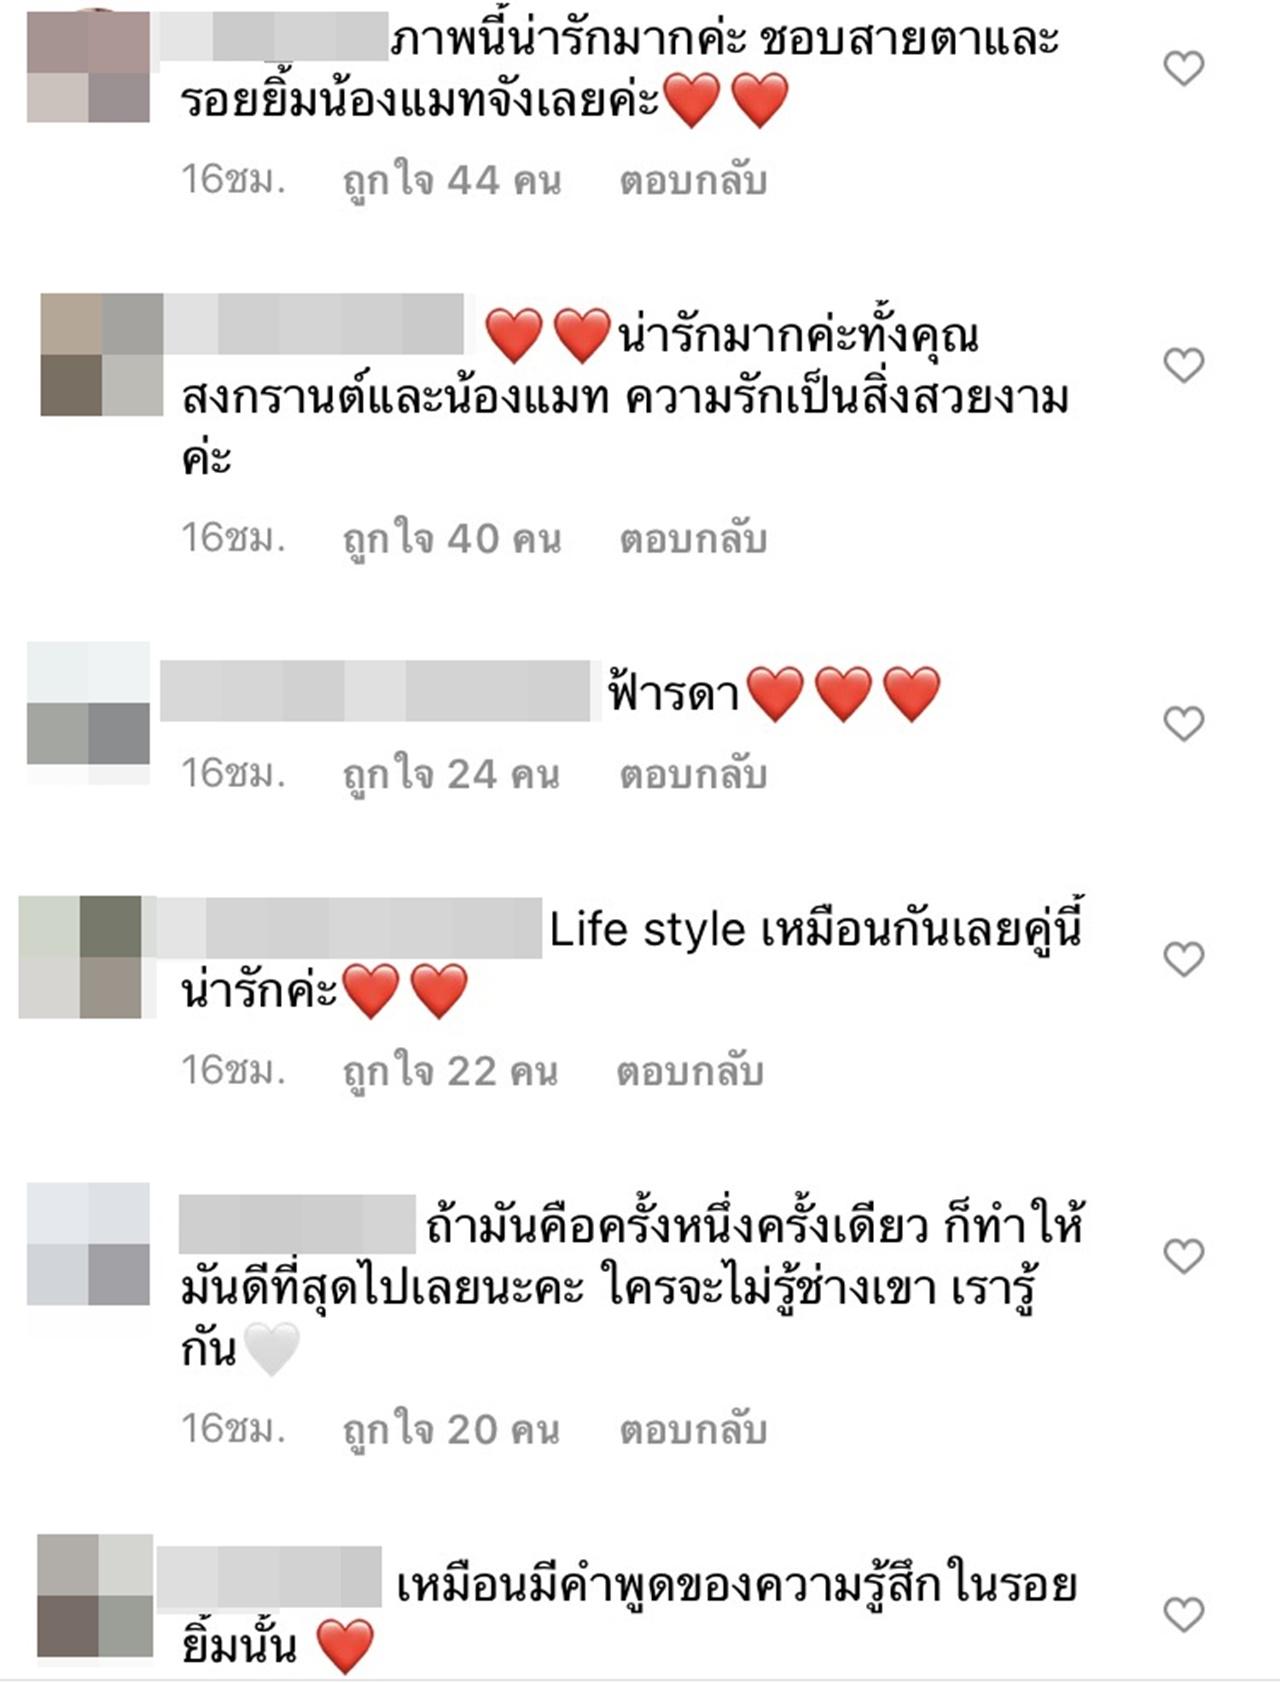View ถูกใจ 20 คน likers
Image resolution: width=1280 pixels, height=1683 pixels.
click(451, 1430)
